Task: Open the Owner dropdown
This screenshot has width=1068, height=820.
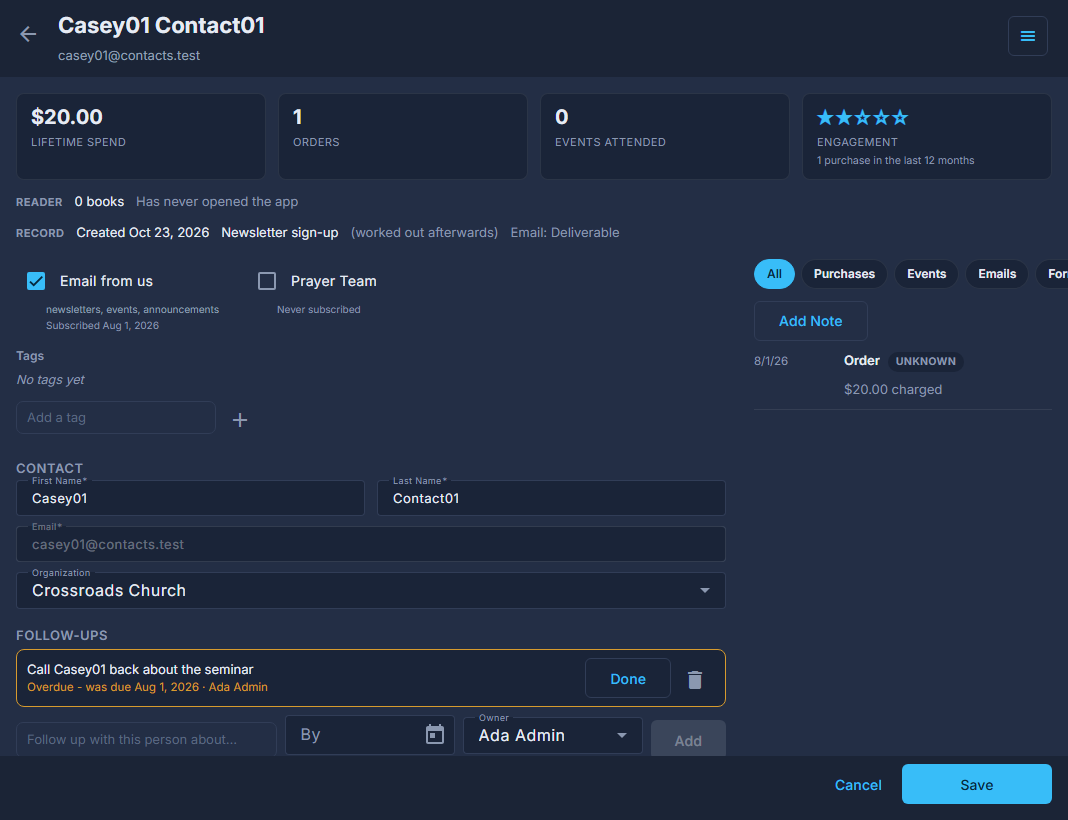Action: (x=552, y=736)
